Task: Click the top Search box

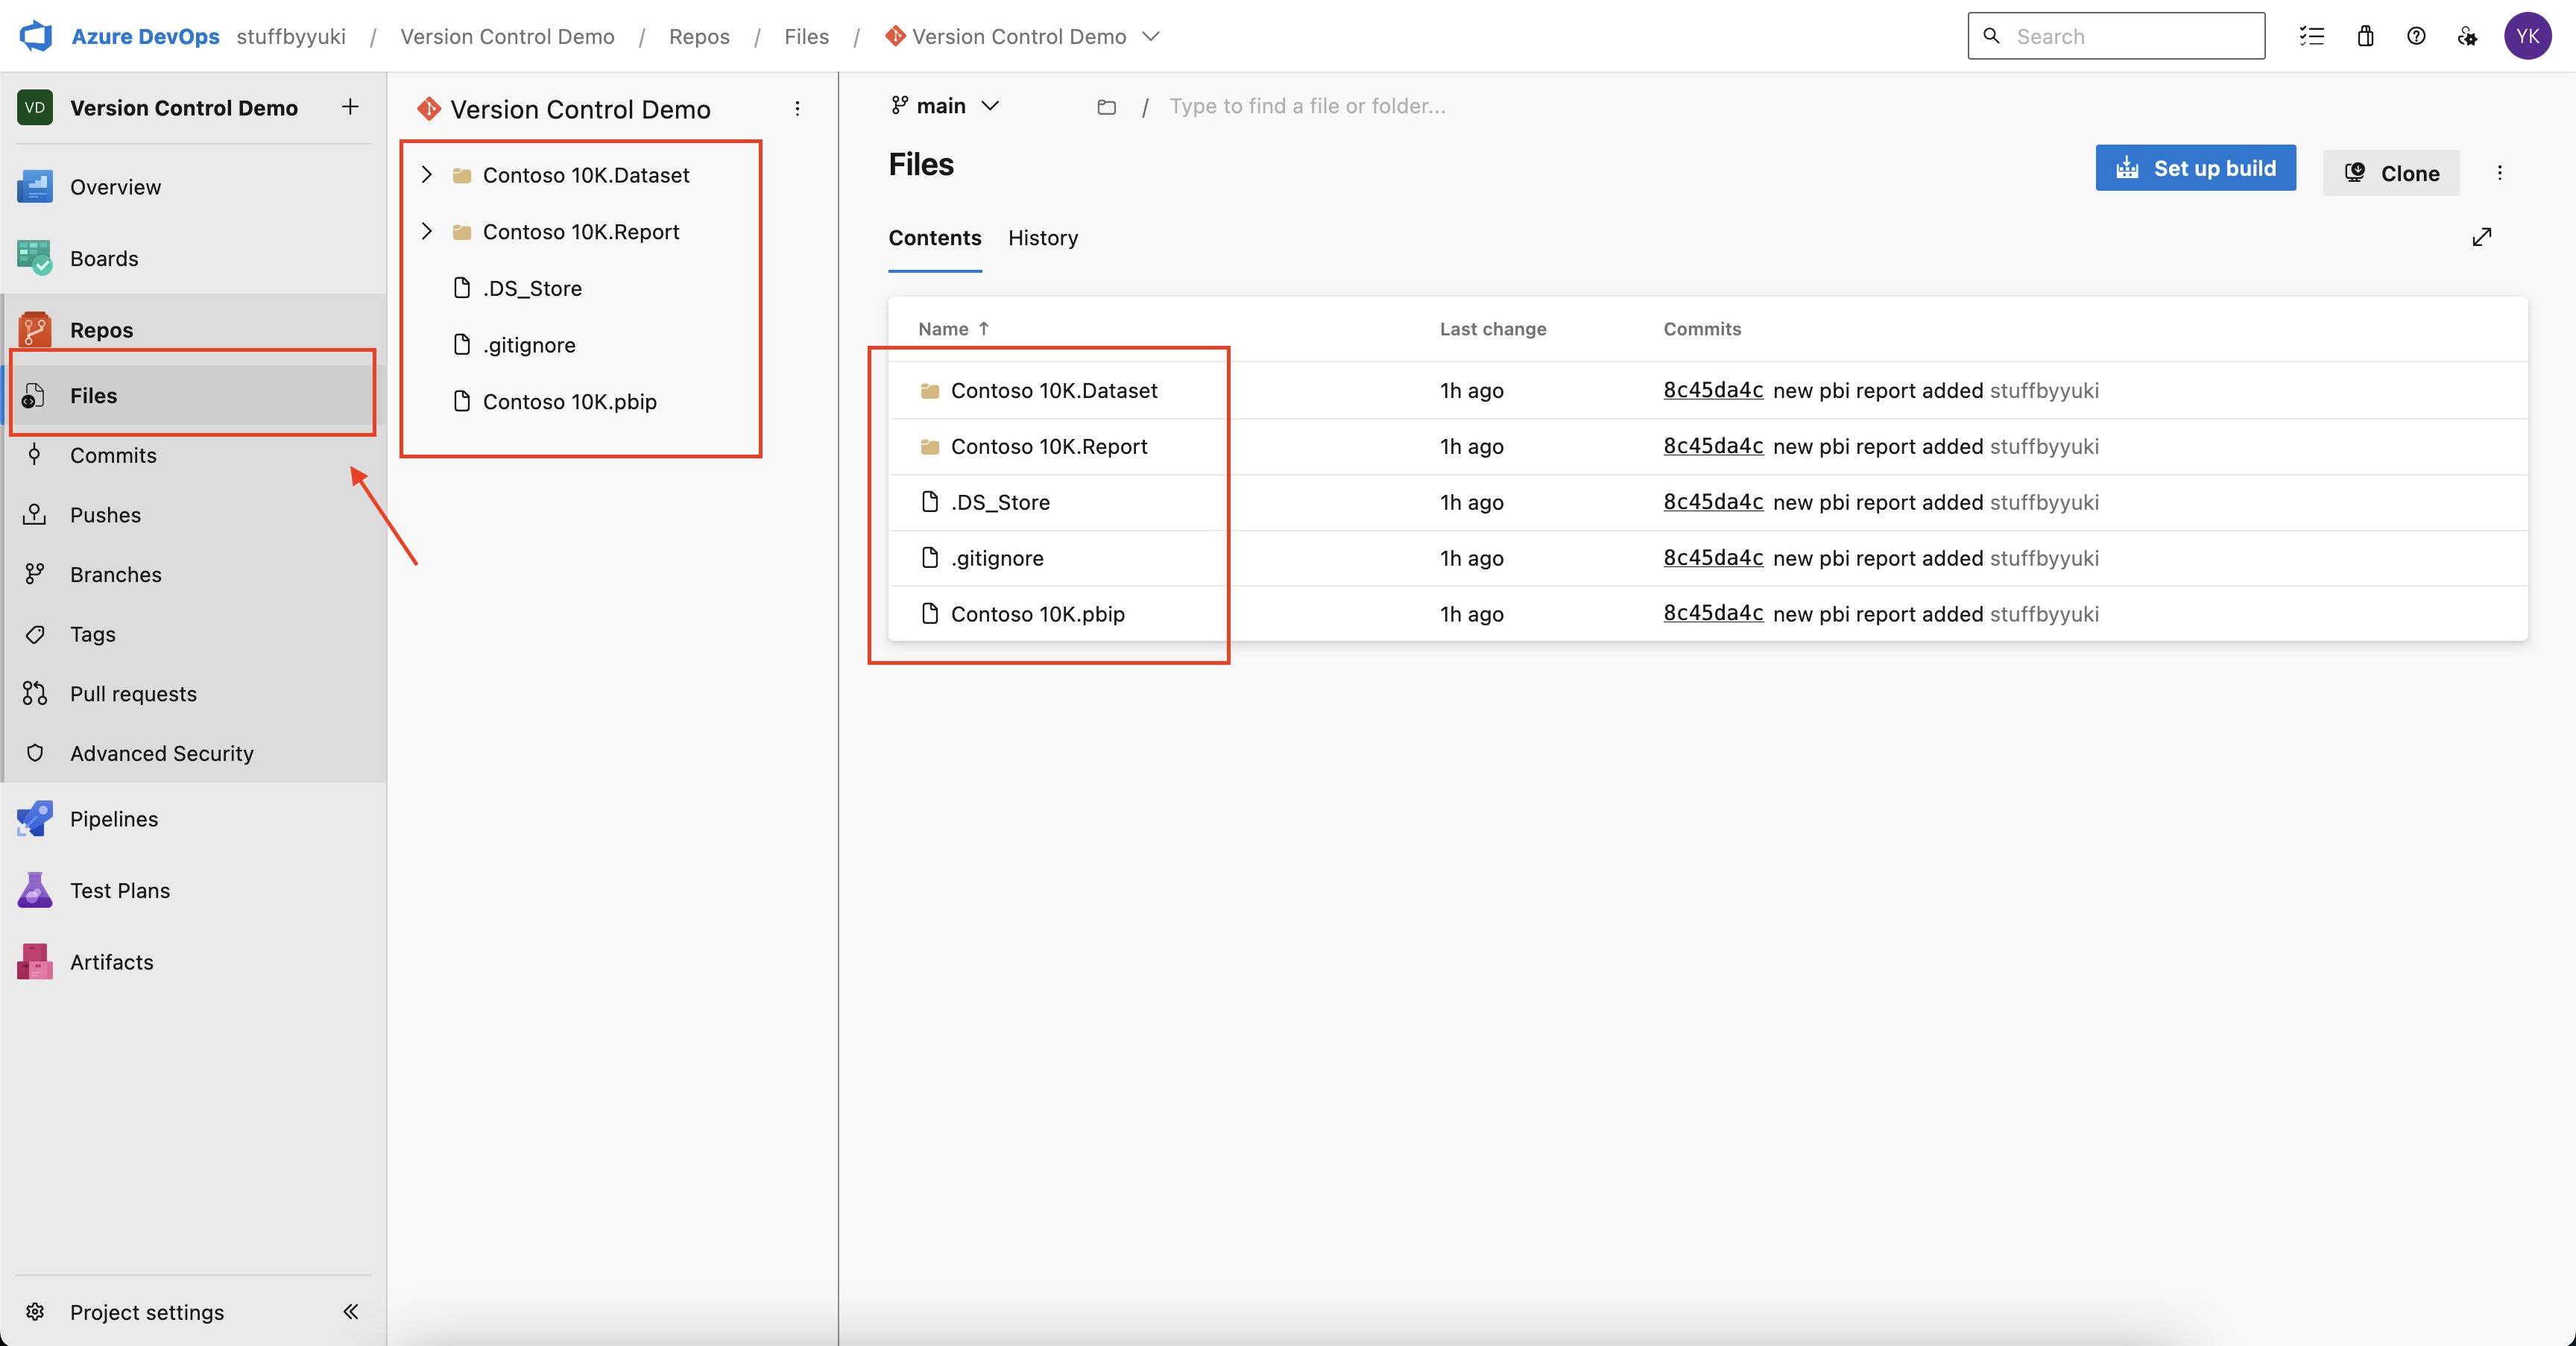Action: click(x=2116, y=36)
